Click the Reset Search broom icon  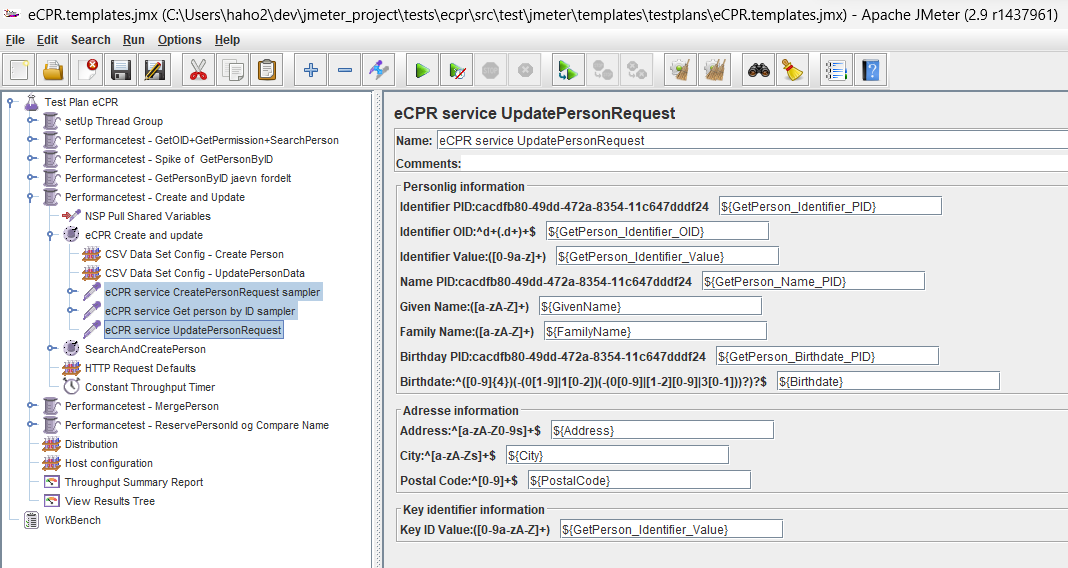point(793,70)
